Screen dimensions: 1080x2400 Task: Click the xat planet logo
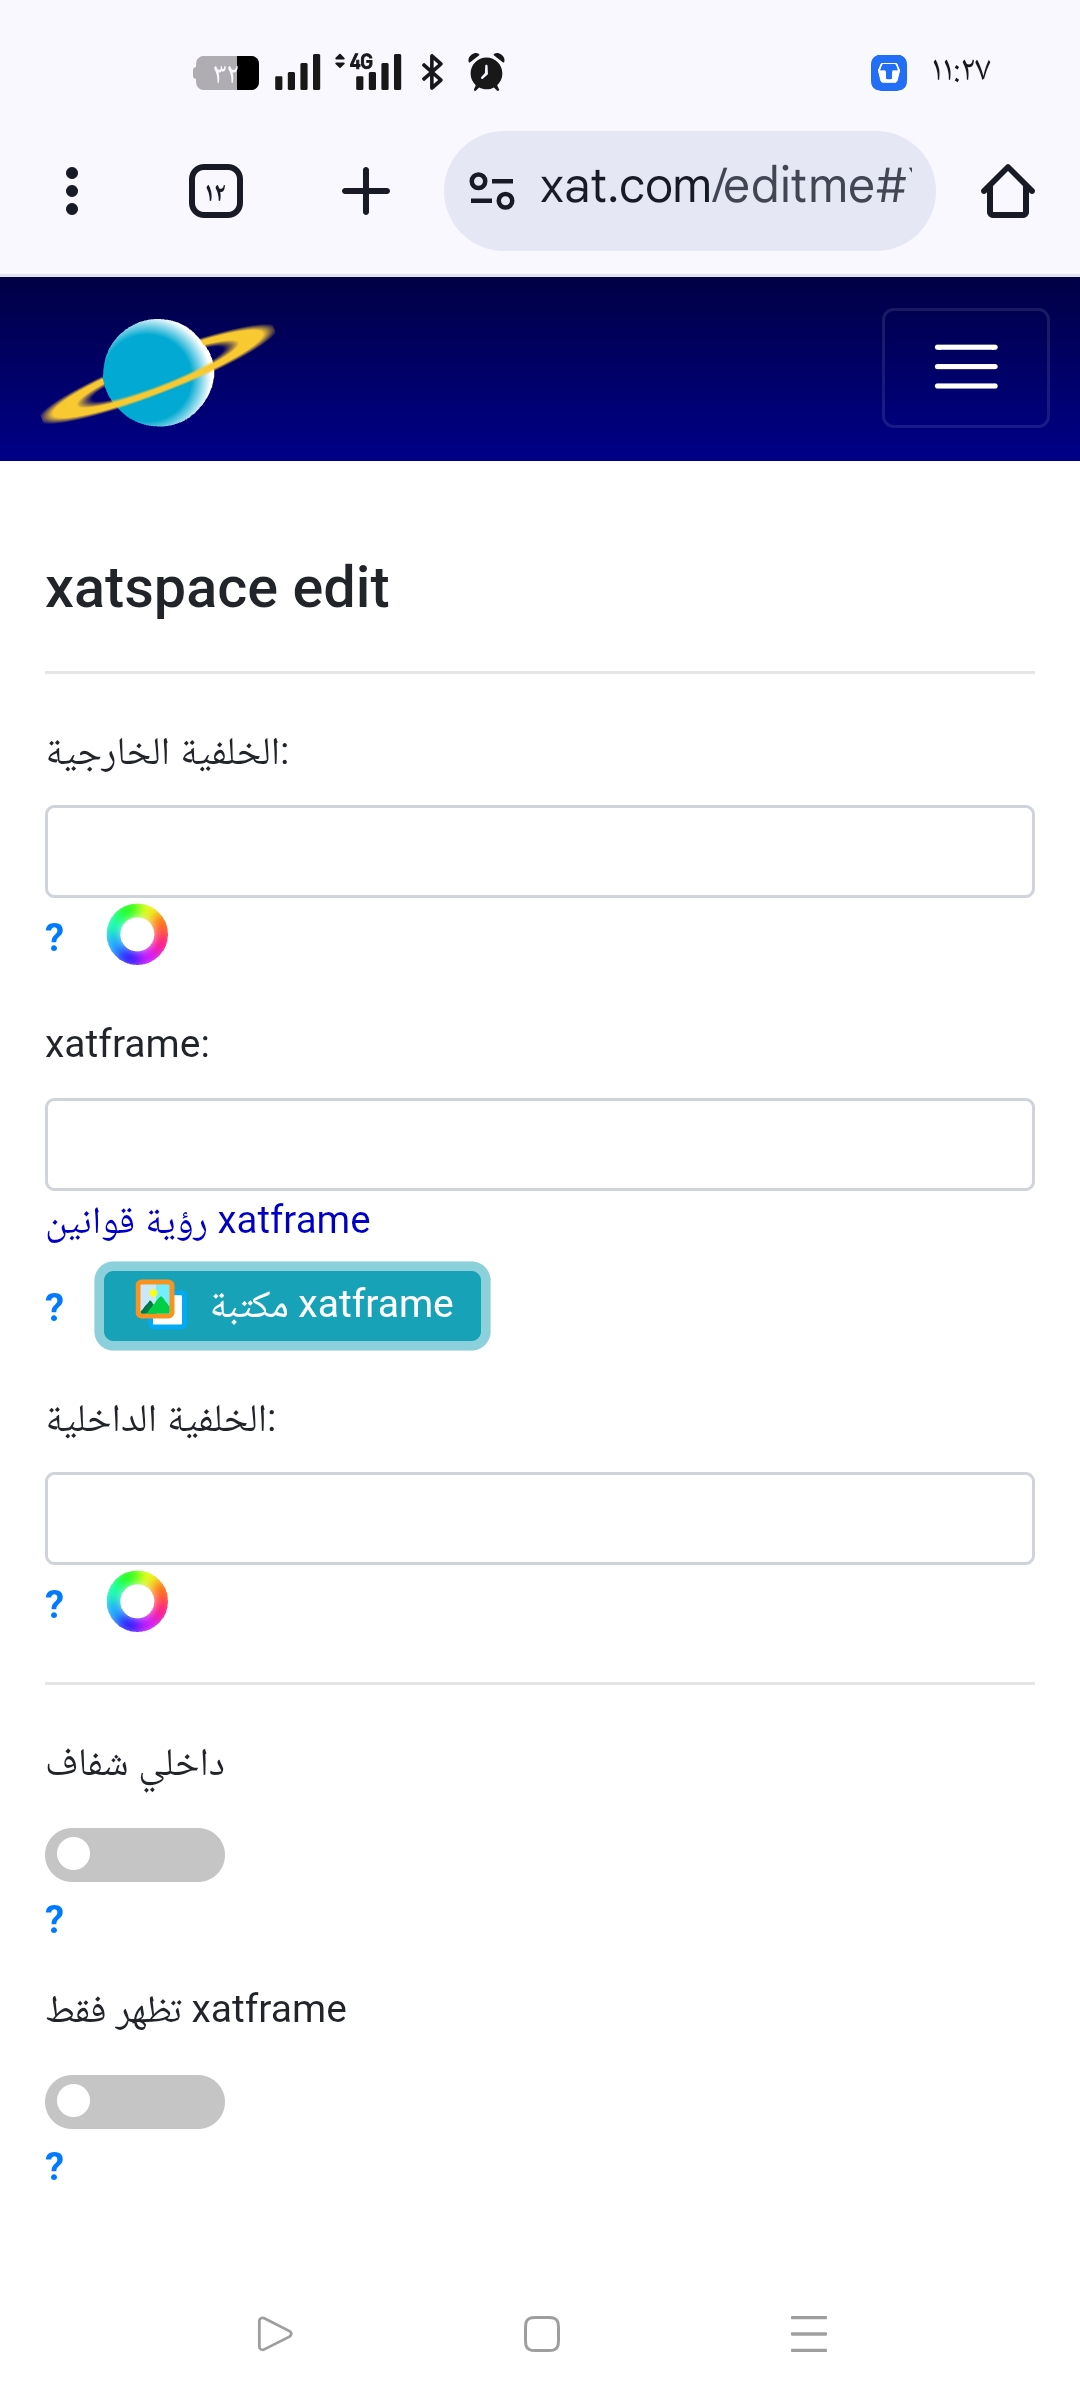pos(158,372)
